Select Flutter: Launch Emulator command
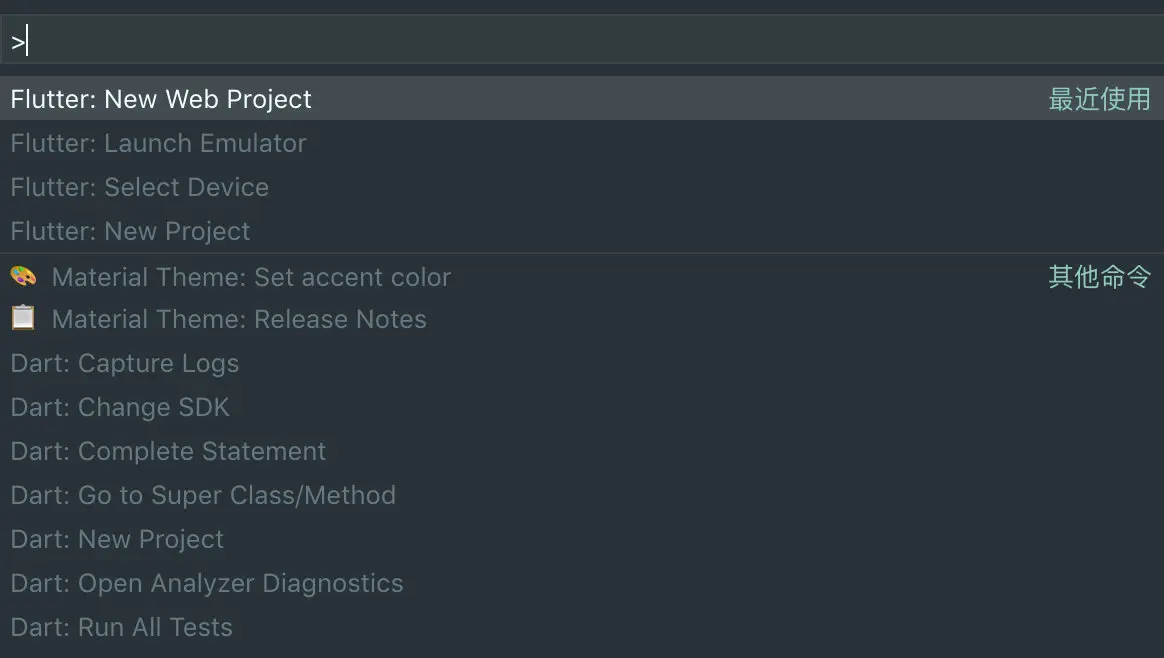Screen dimensions: 1164x658 (158, 143)
